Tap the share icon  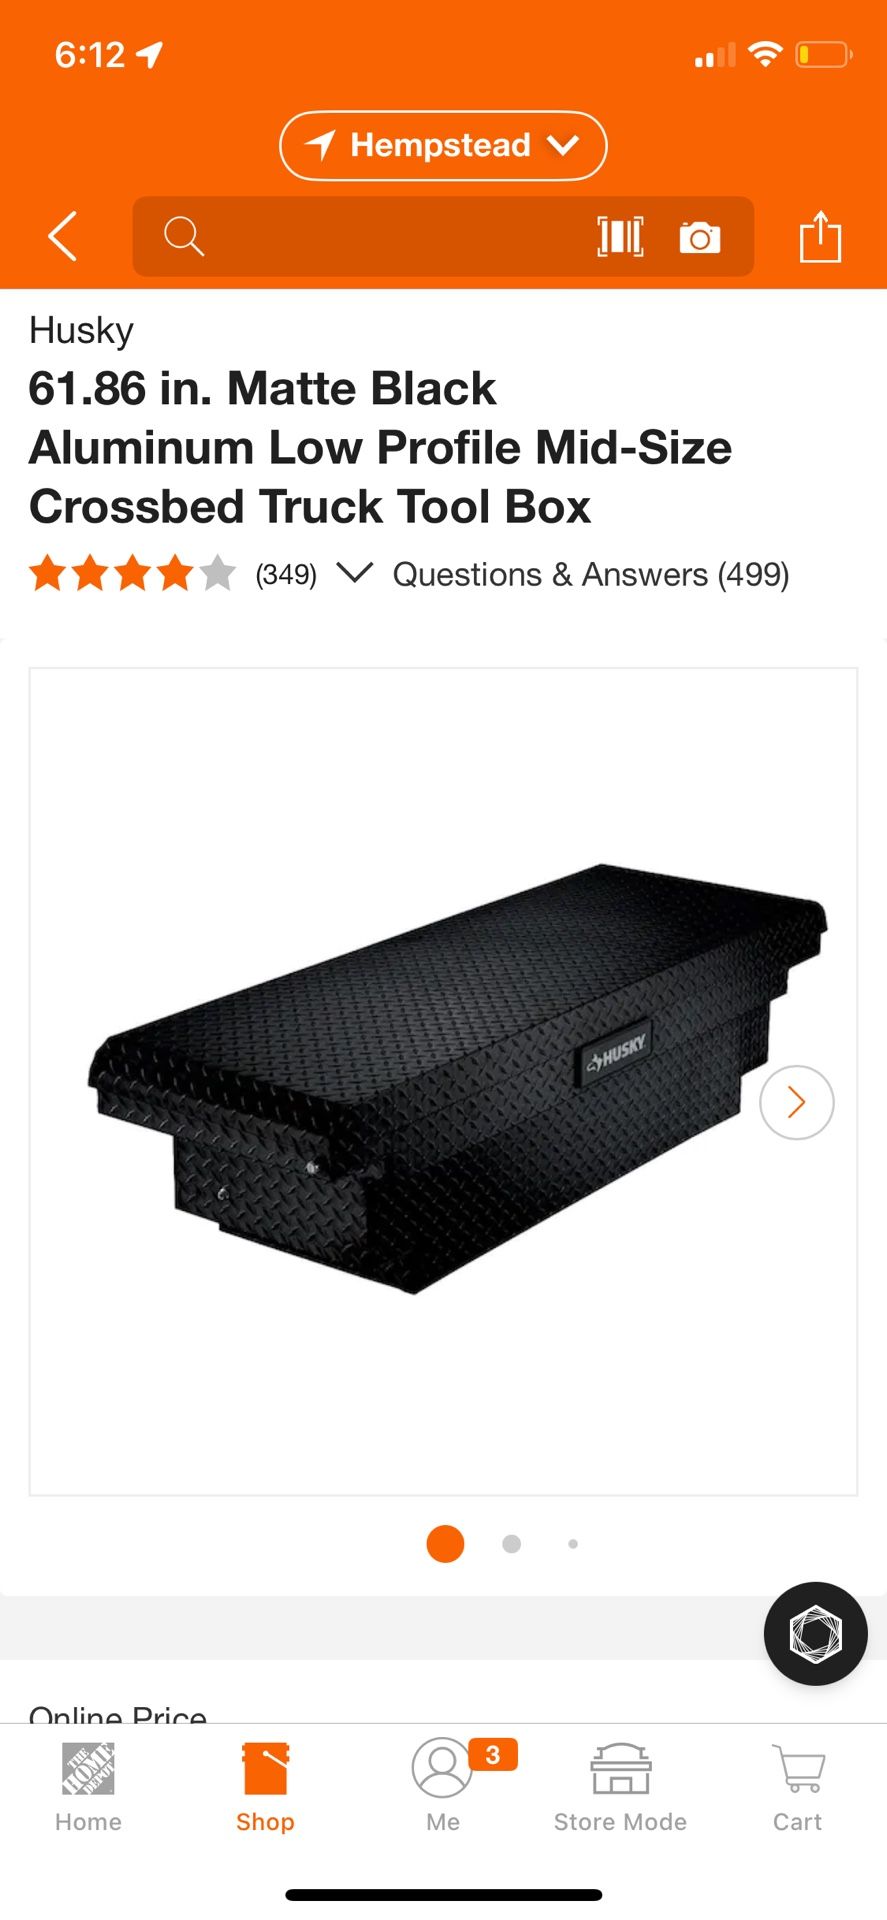(x=820, y=236)
